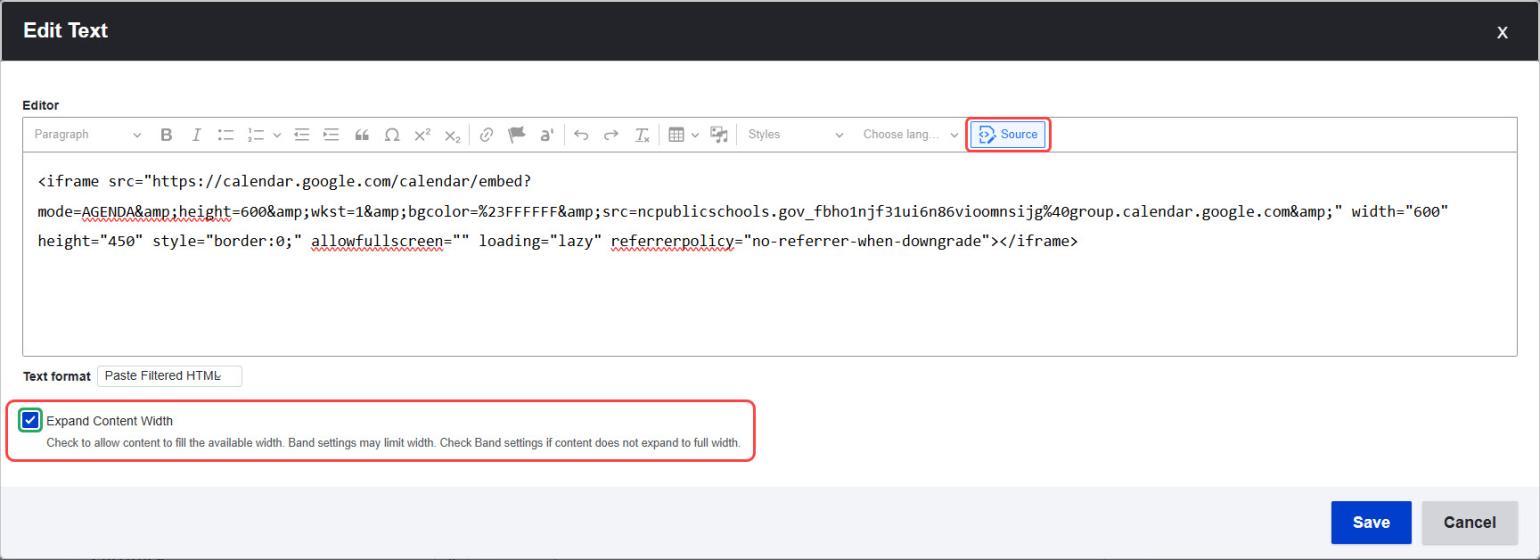Click the abbreviation (a') toolbar icon

point(546,135)
